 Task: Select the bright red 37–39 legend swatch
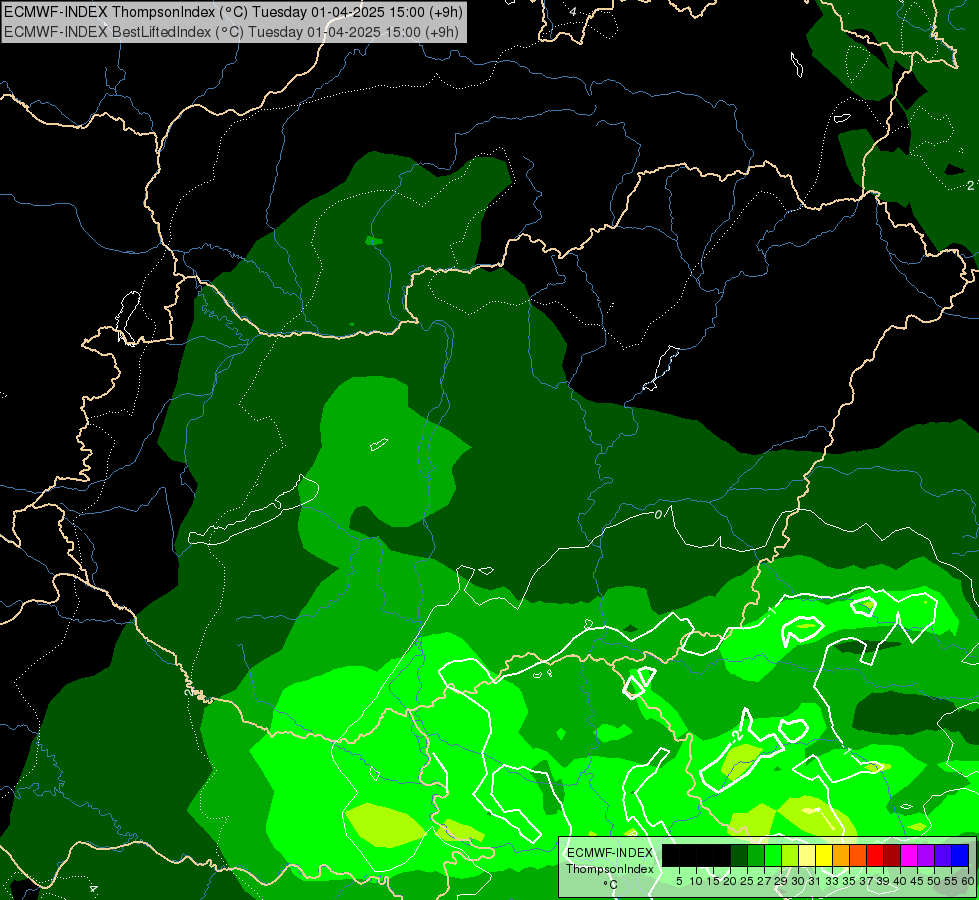[875, 855]
